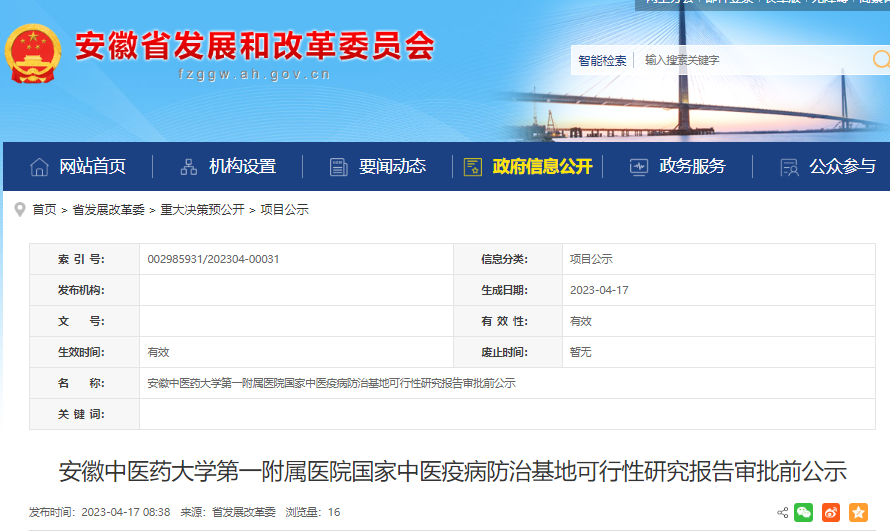Click the 项目公示 breadcrumb link

[x=284, y=210]
